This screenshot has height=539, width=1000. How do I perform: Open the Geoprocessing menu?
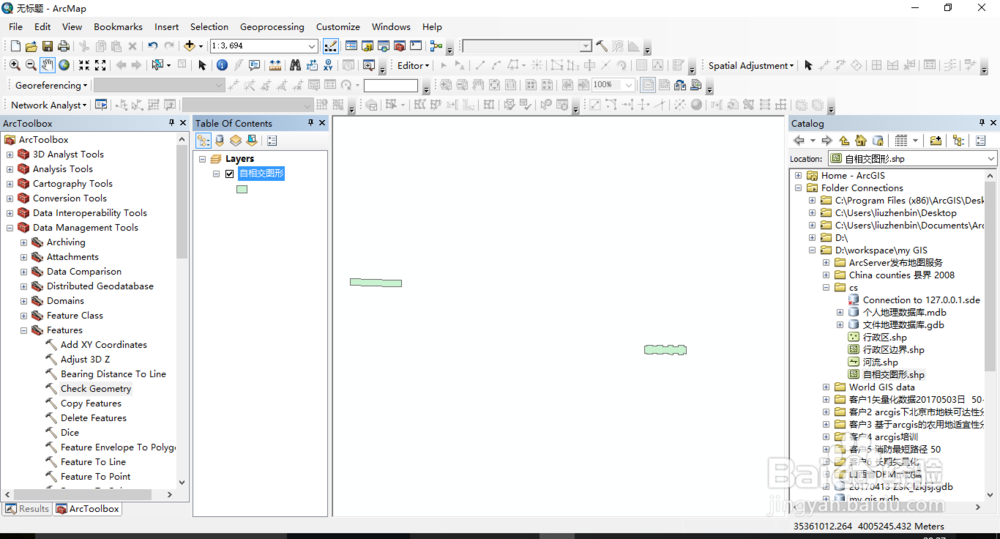tap(272, 27)
